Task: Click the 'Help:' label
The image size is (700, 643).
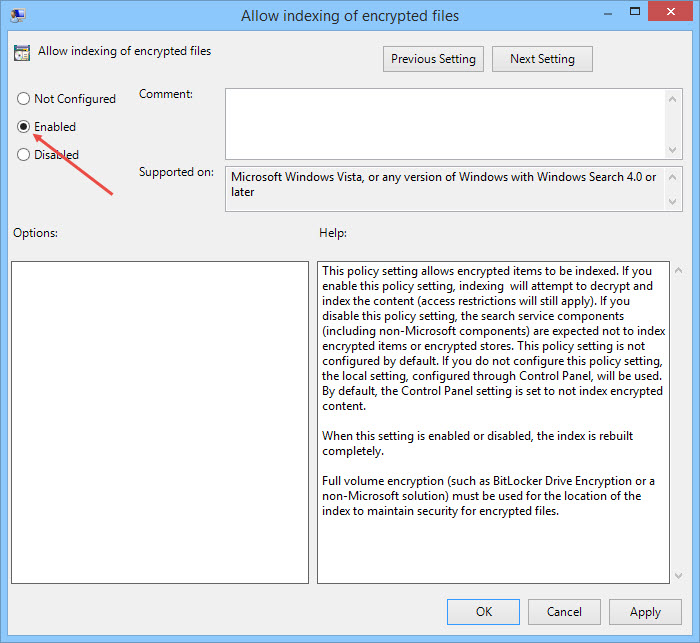Action: (333, 233)
